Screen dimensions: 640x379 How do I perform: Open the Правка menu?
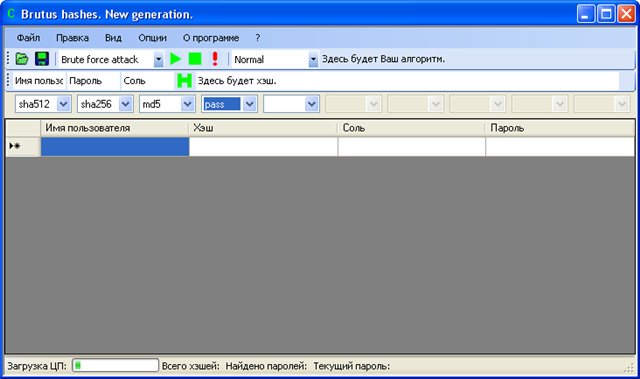[x=72, y=38]
